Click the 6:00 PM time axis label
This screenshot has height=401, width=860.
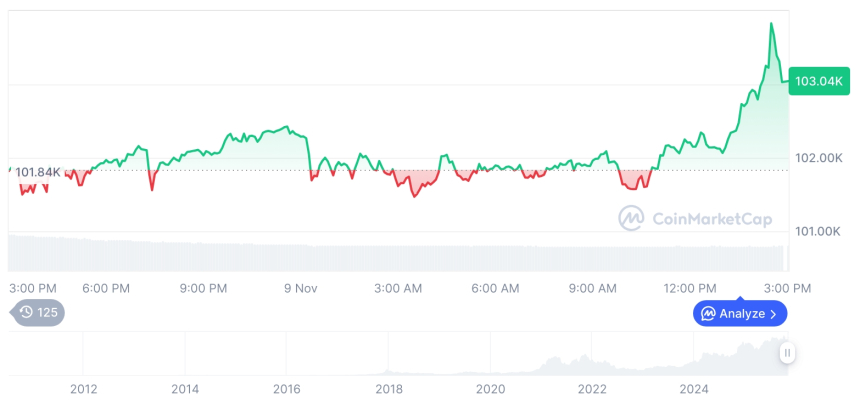pos(106,288)
